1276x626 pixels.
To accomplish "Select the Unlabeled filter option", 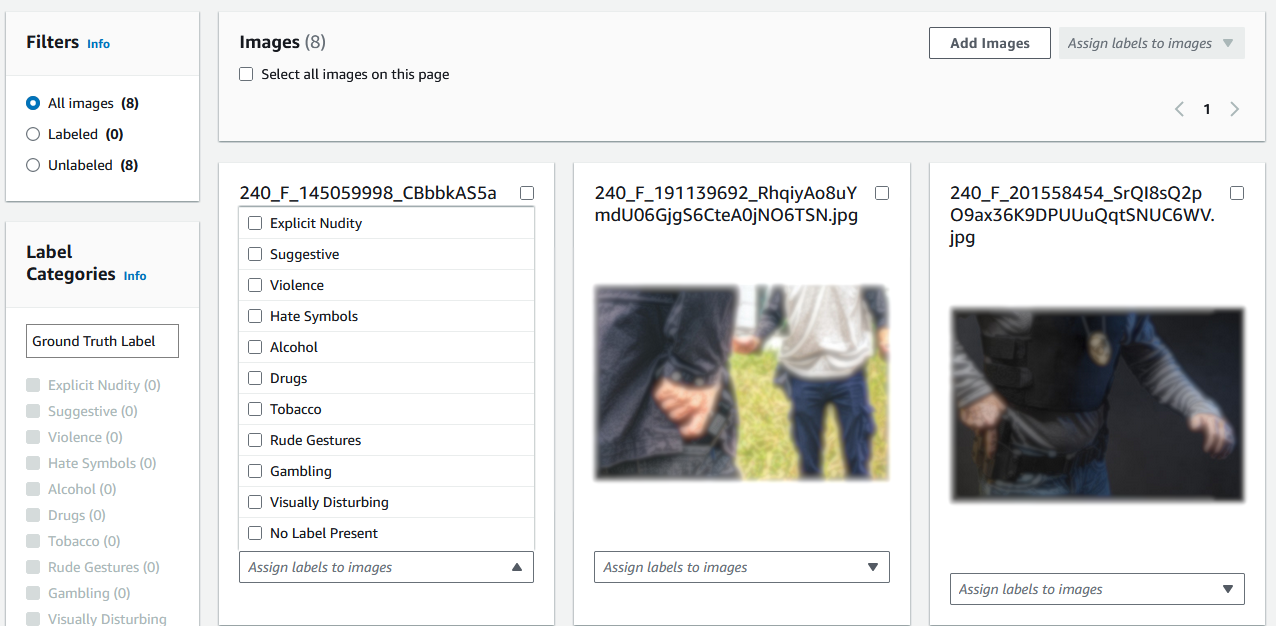I will point(32,165).
